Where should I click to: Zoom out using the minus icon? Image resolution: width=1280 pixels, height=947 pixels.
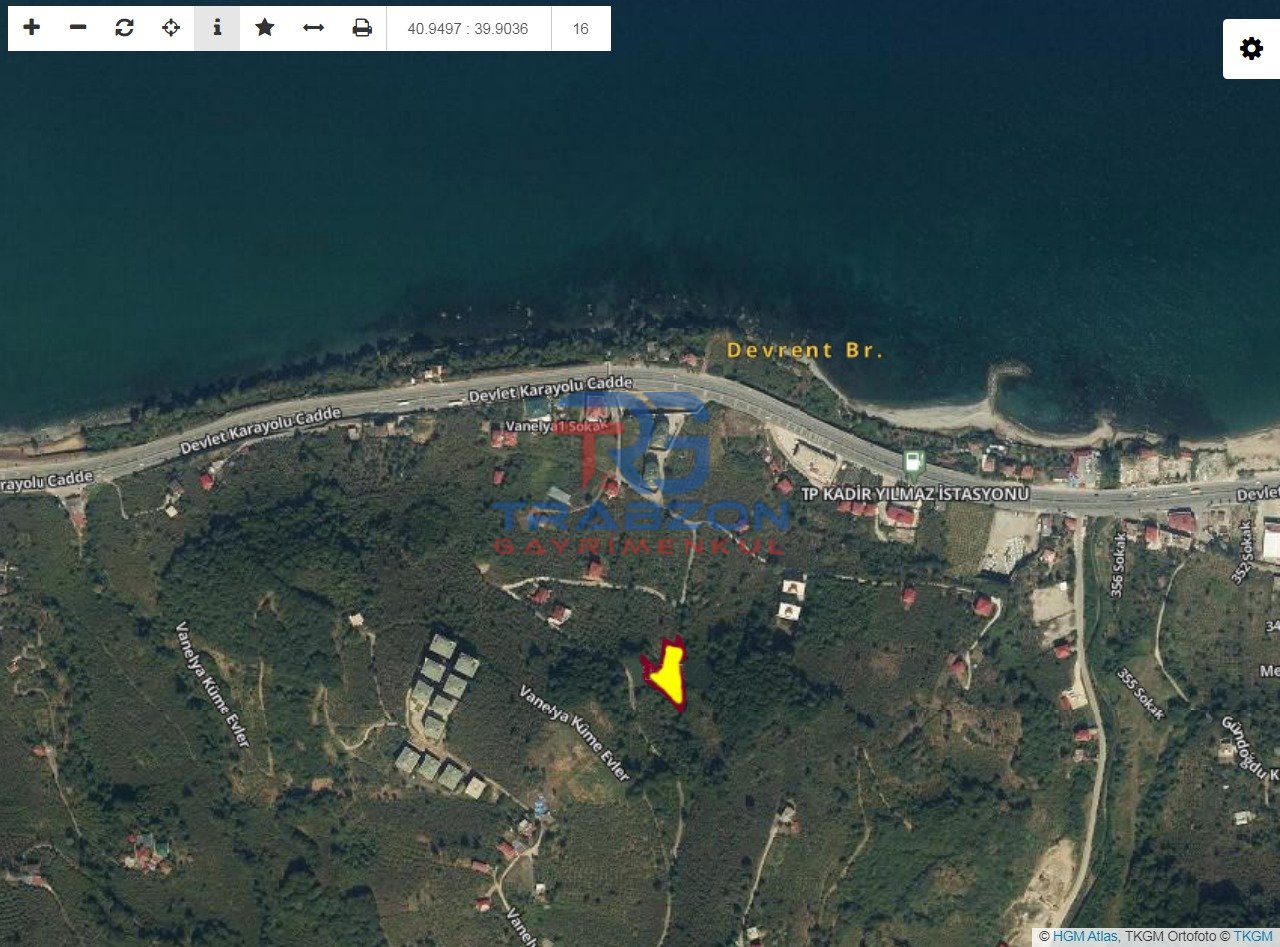point(78,28)
